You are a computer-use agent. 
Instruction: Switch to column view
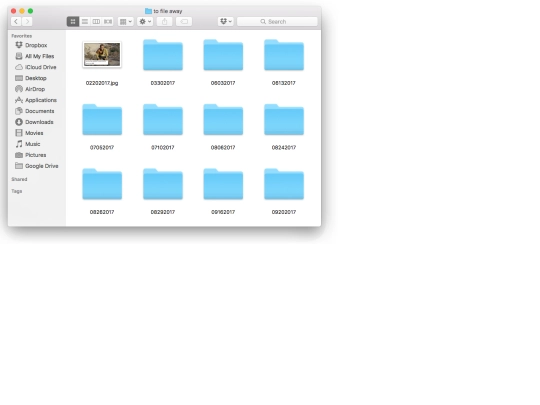(96, 22)
